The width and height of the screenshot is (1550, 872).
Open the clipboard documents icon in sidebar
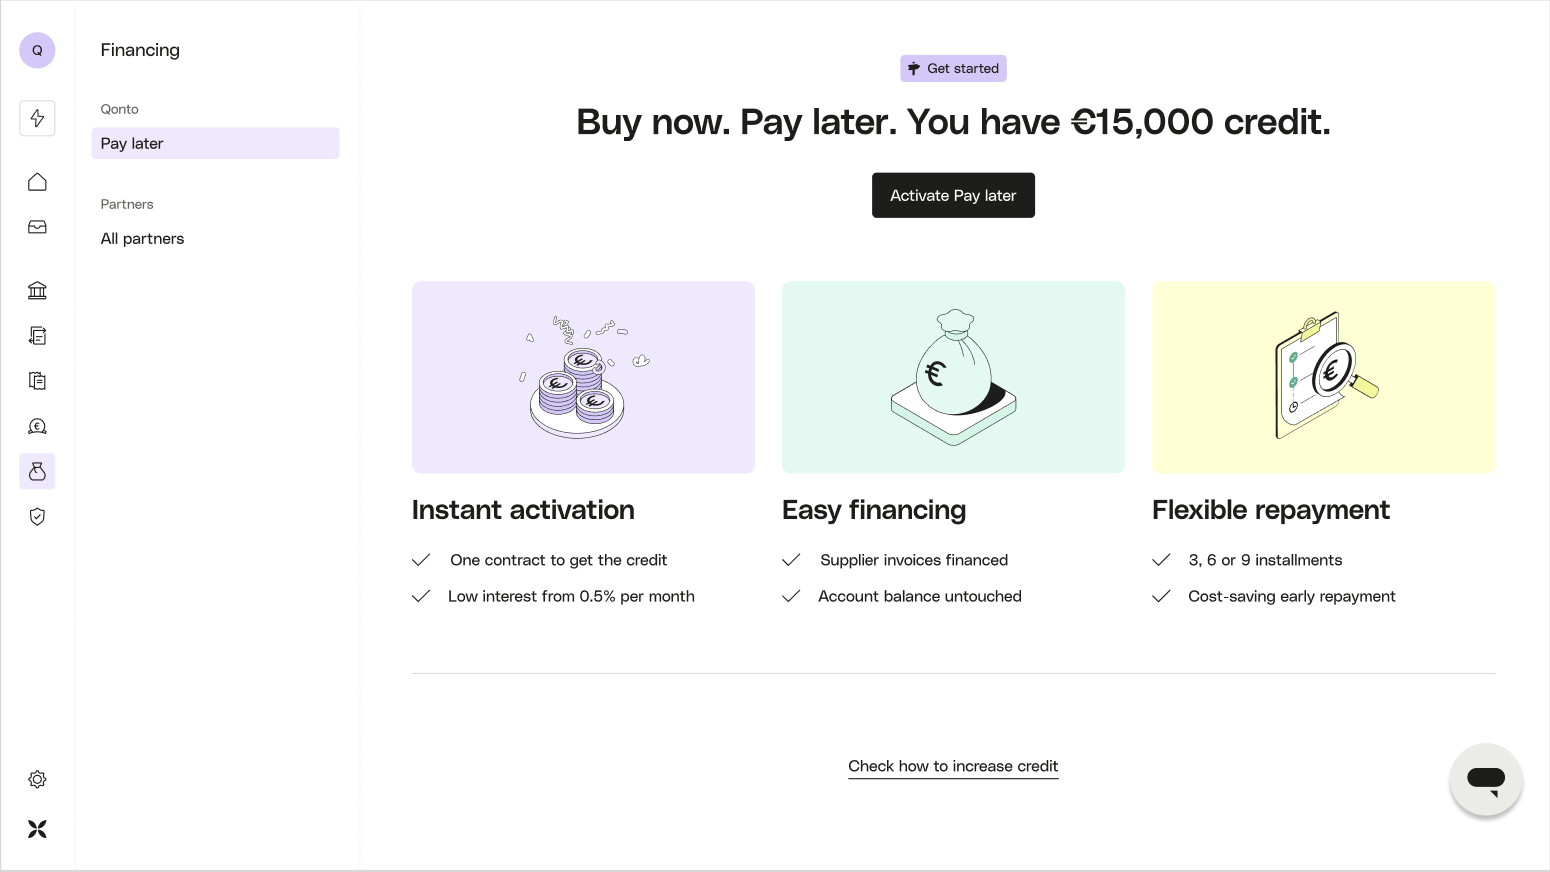coord(37,381)
